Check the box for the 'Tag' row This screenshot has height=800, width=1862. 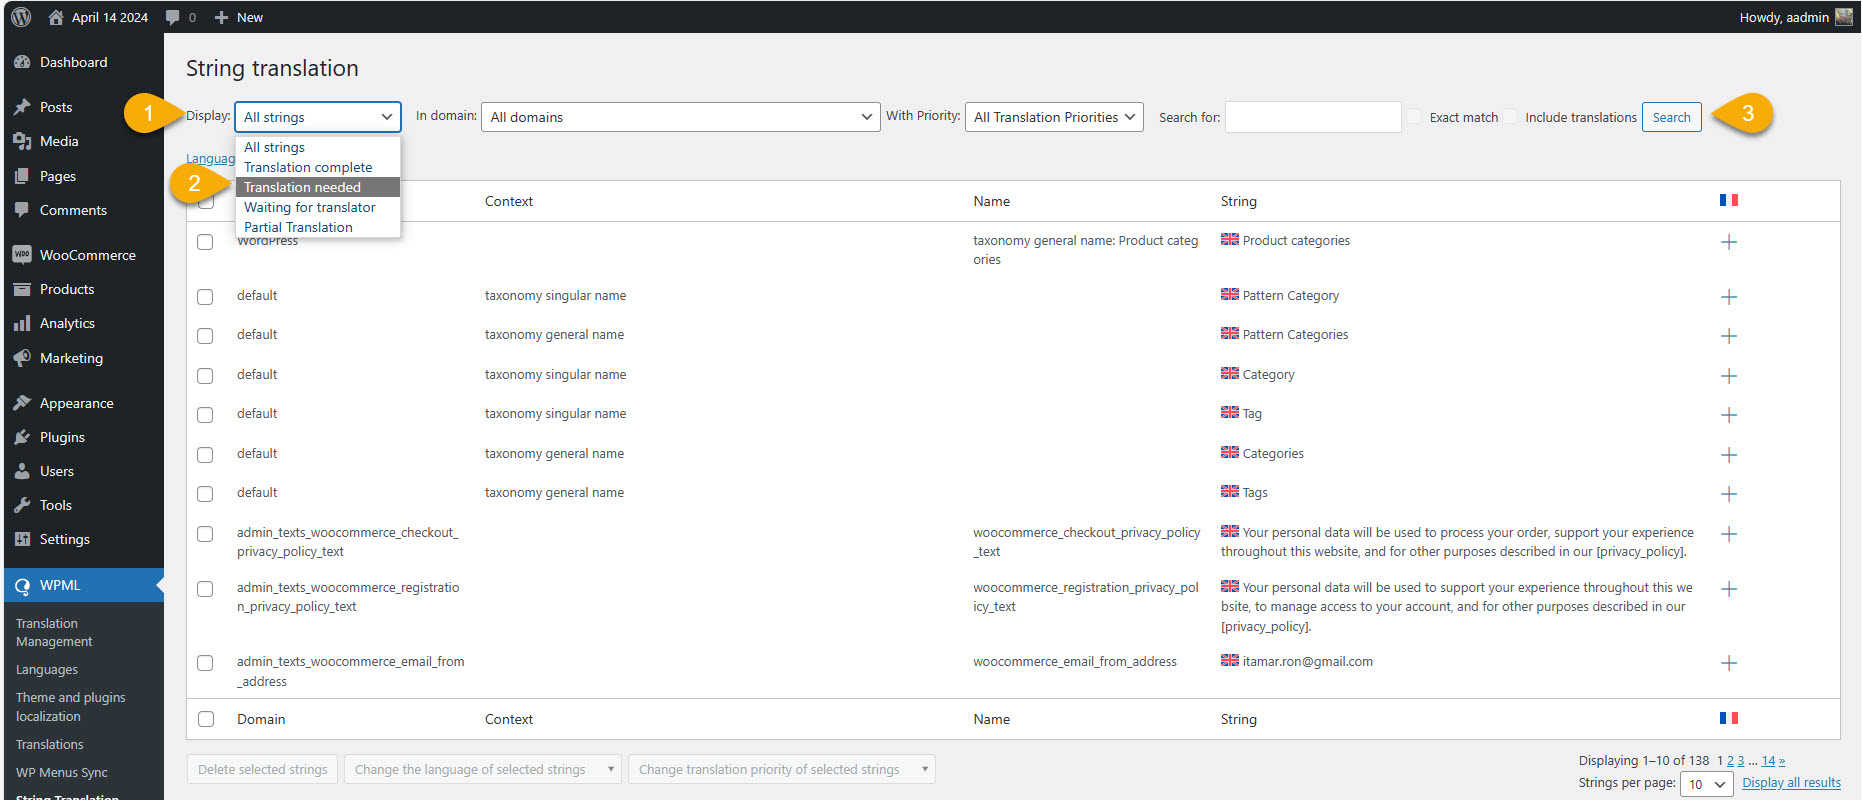click(205, 415)
